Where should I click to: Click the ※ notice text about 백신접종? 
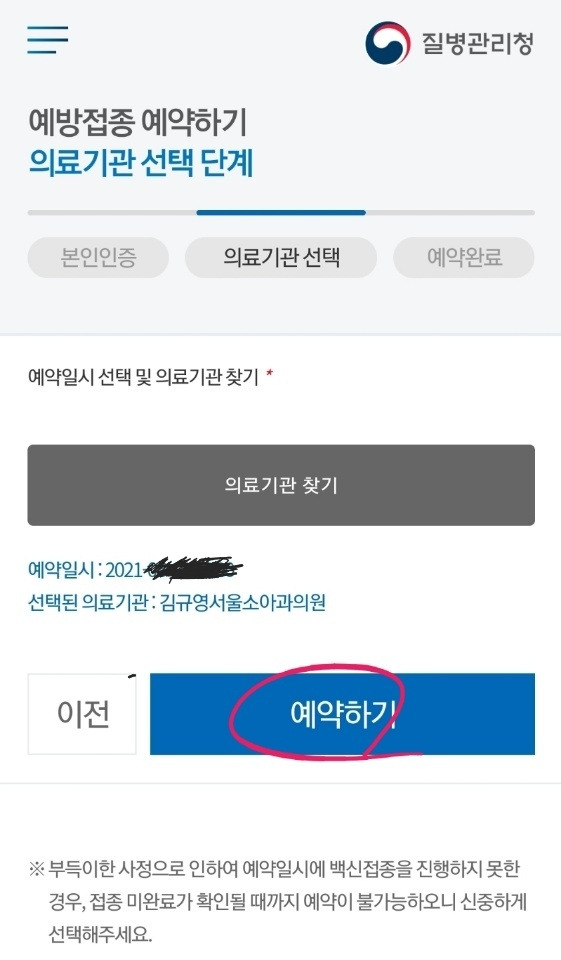[x=278, y=901]
